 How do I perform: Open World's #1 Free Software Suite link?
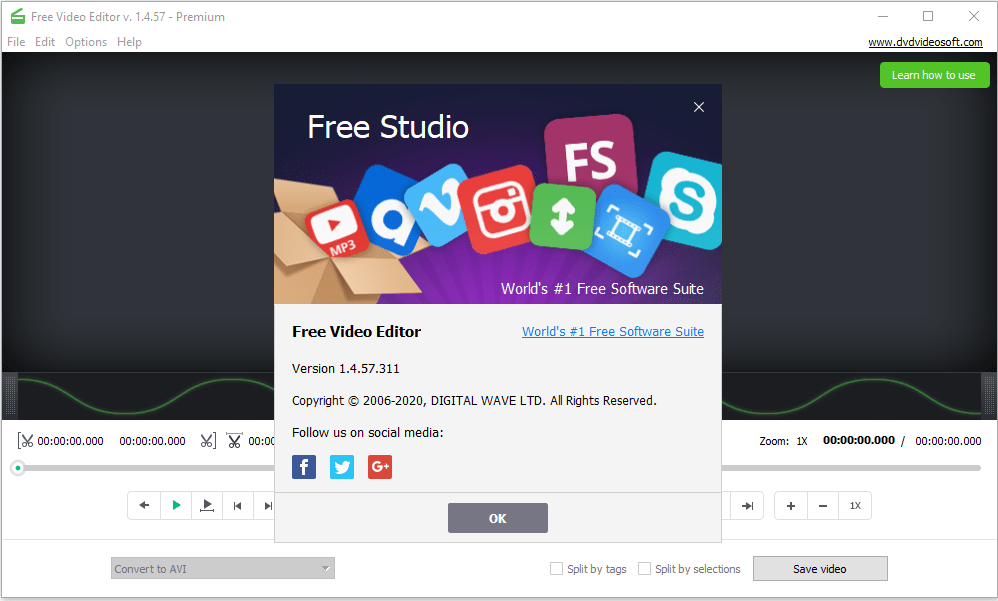(x=613, y=332)
